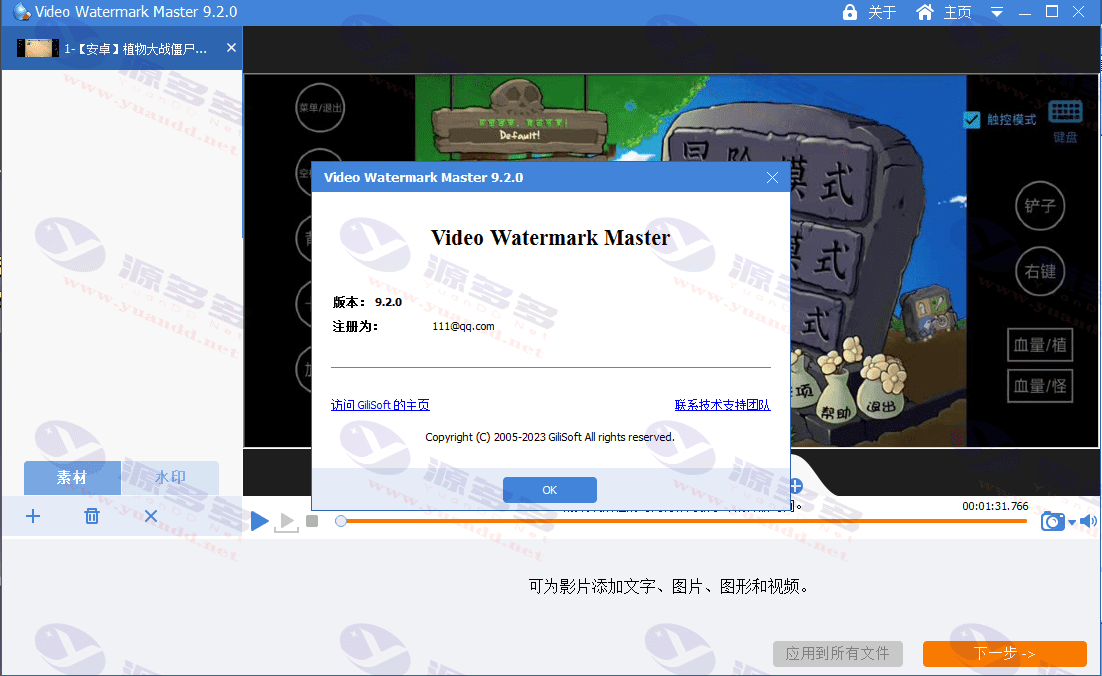Close the 植物大战僵尸 video file tab
The image size is (1102, 676).
pyautogui.click(x=231, y=48)
